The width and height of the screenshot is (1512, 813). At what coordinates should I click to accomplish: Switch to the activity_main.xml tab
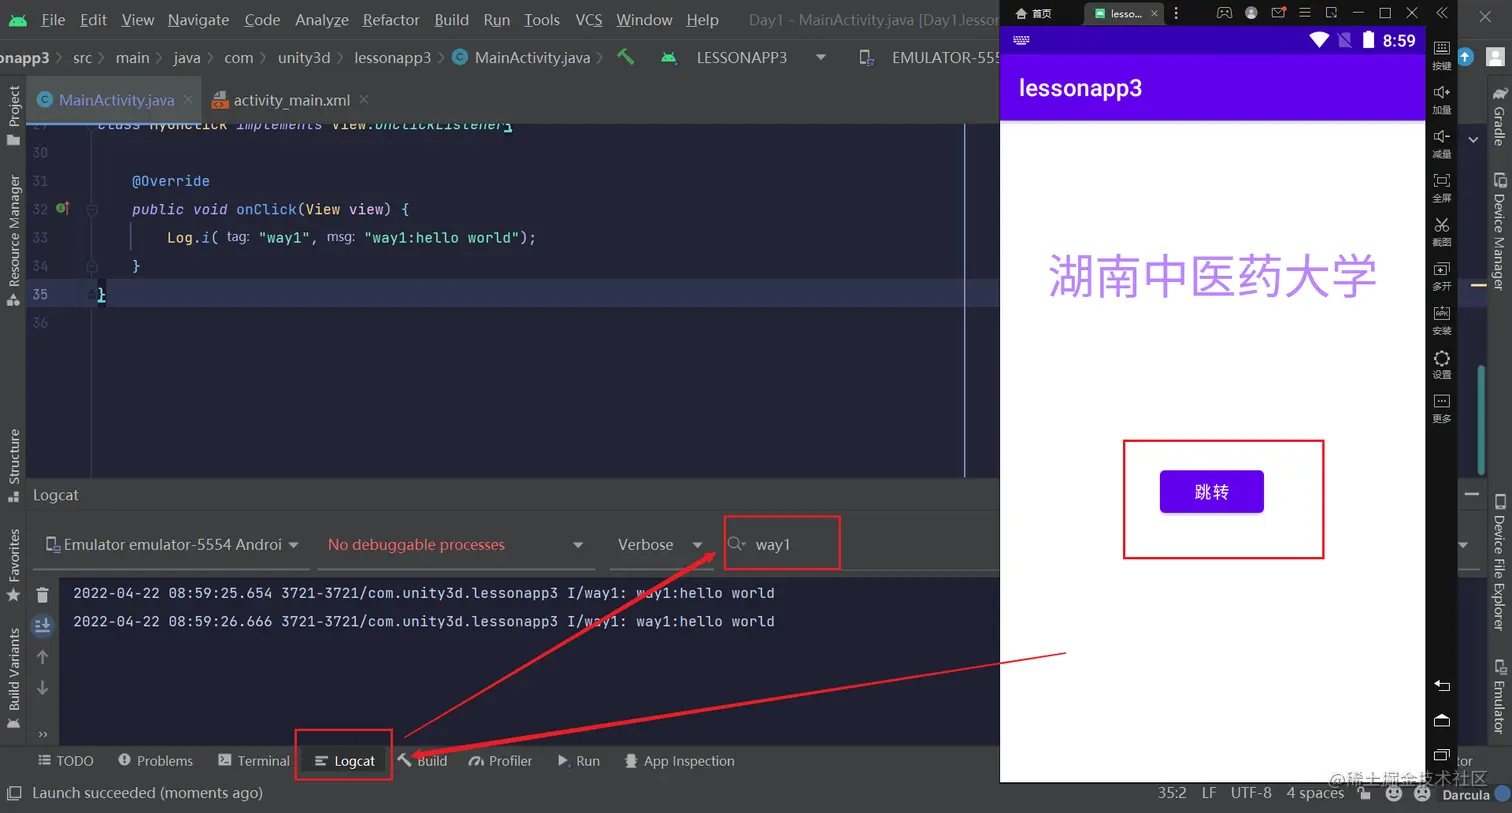click(291, 100)
